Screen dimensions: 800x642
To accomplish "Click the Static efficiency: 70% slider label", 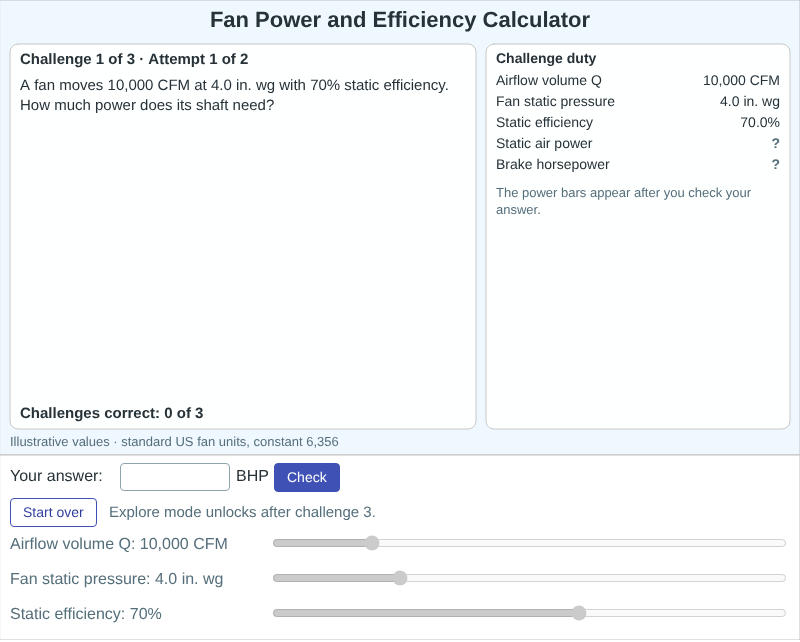I will coord(86,613).
